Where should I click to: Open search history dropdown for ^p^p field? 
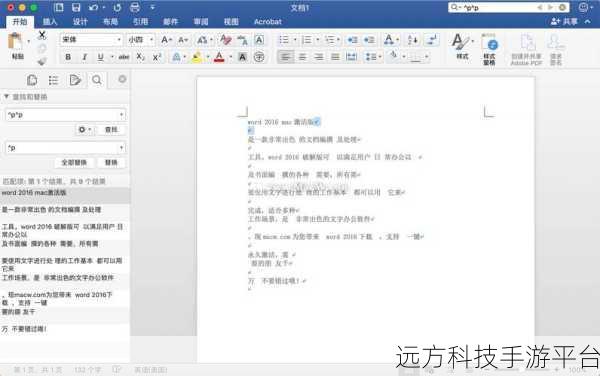121,114
